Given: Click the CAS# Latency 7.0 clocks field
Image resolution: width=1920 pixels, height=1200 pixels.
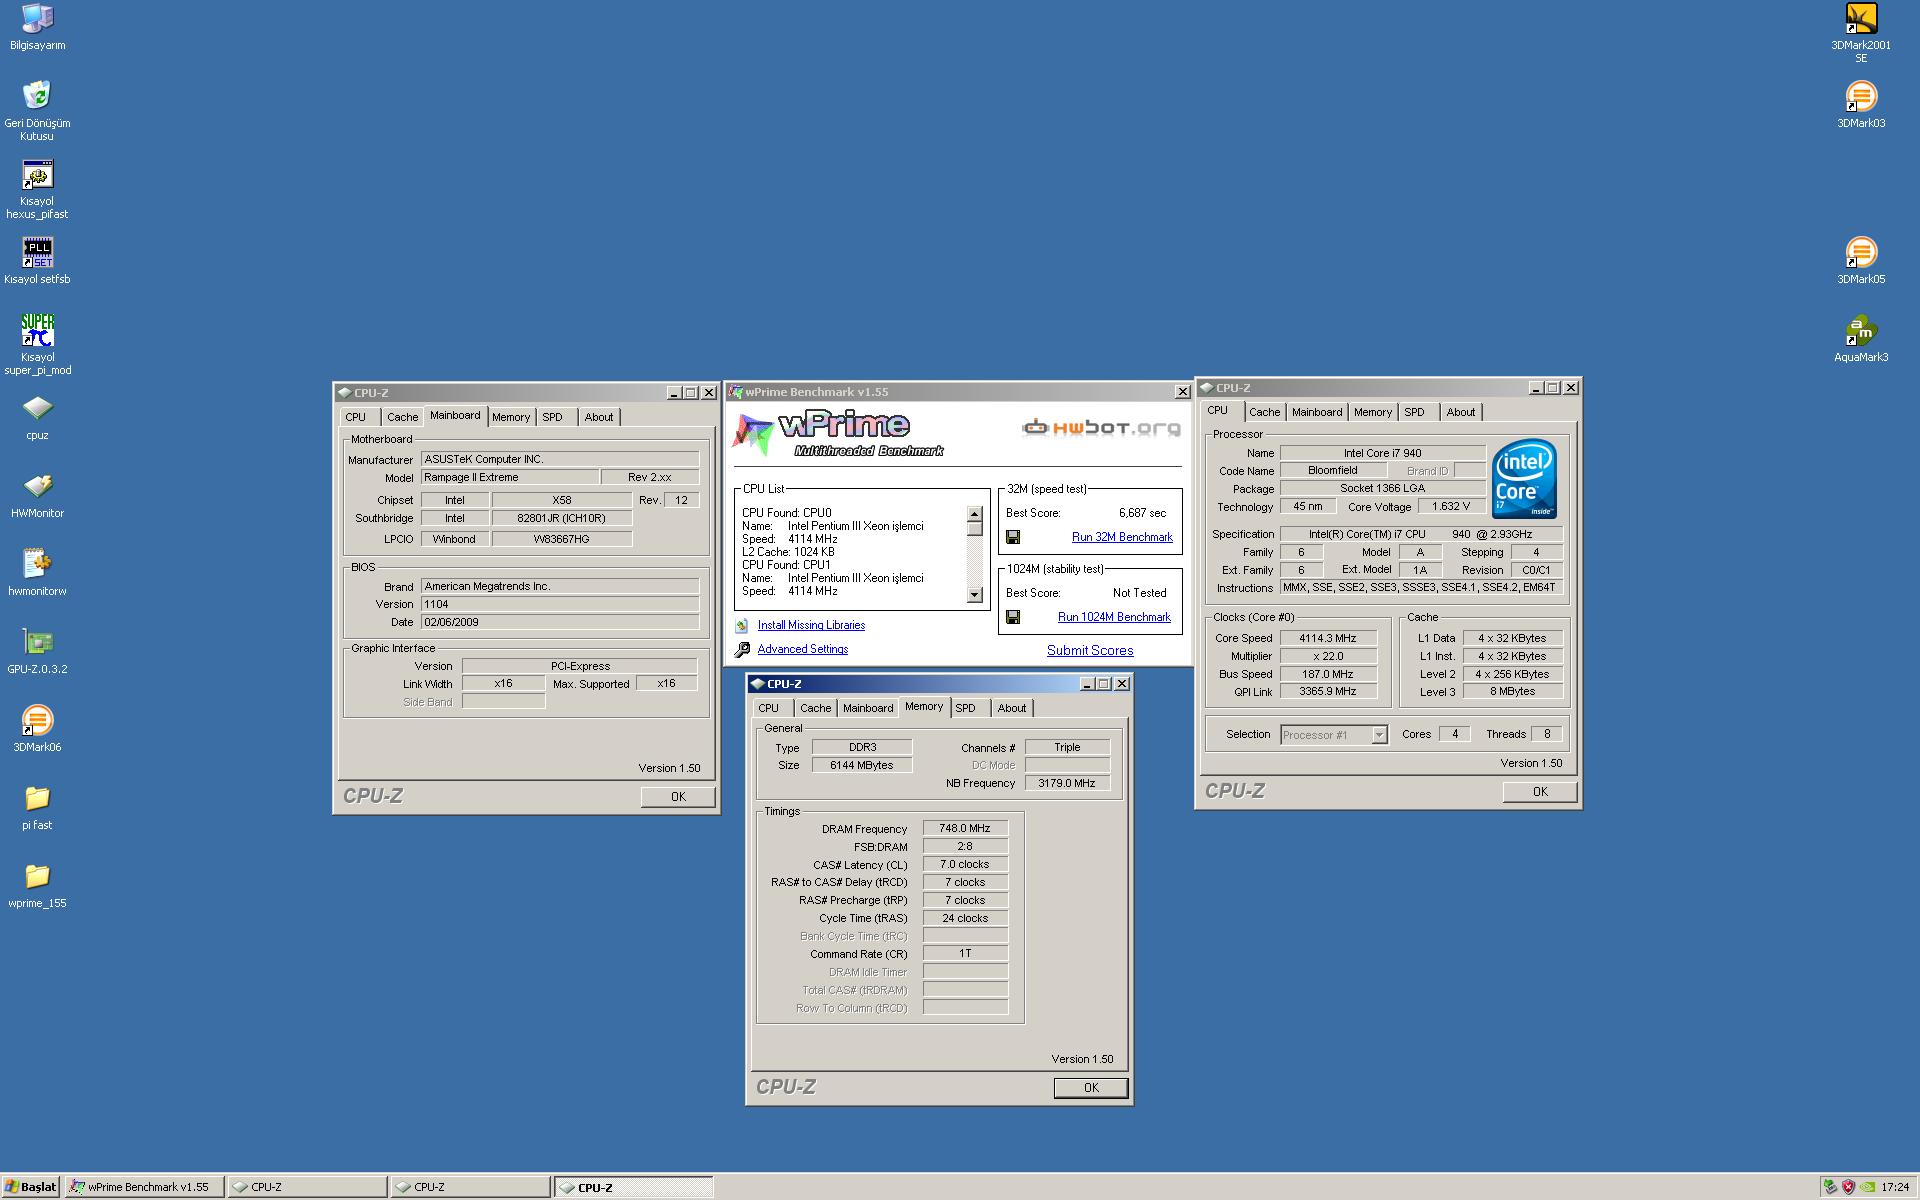Looking at the screenshot, I should coord(965,865).
